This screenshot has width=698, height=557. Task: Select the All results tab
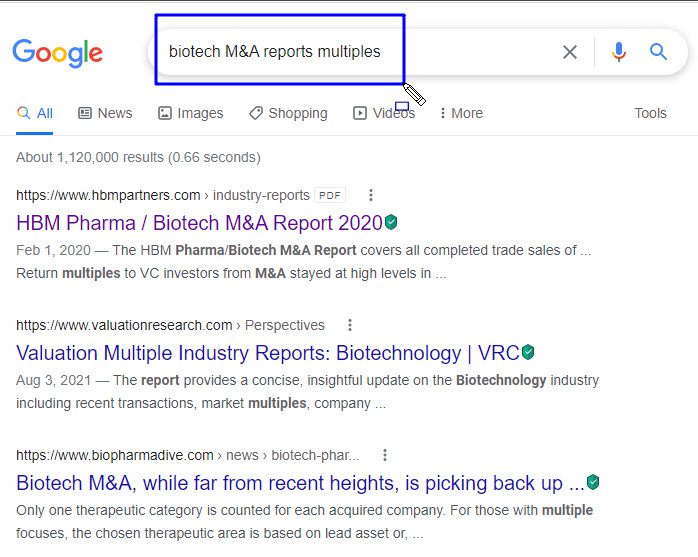click(x=35, y=113)
